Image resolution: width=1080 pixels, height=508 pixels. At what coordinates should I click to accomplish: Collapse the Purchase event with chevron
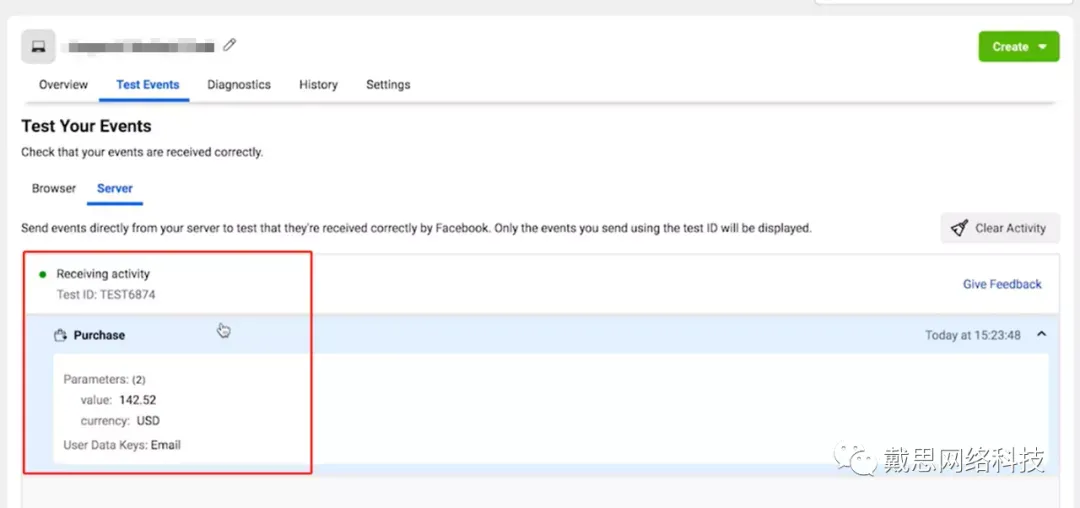pos(1041,335)
